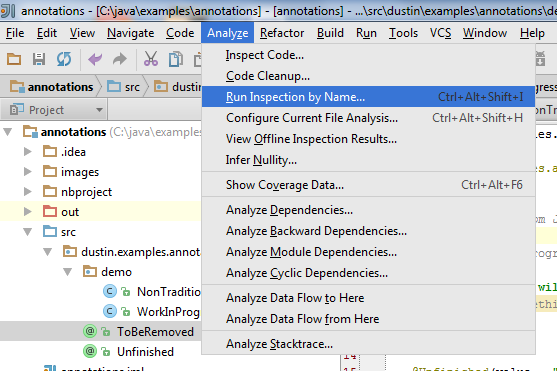The width and height of the screenshot is (557, 371).
Task: Choose Analyze Data Flow from Here
Action: [368, 319]
